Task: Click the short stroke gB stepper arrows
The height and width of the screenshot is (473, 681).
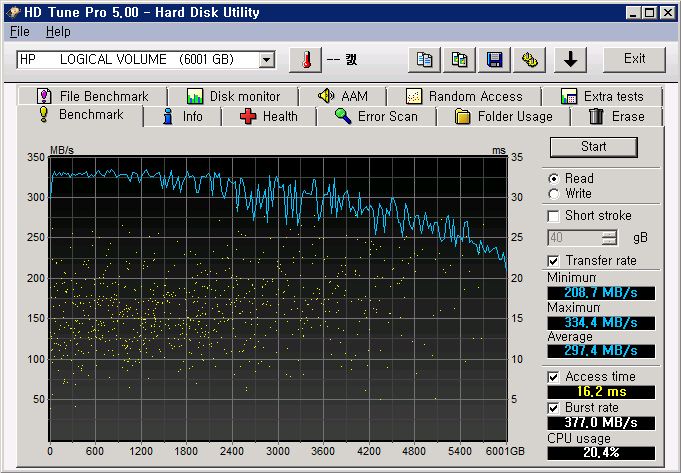Action: point(609,238)
